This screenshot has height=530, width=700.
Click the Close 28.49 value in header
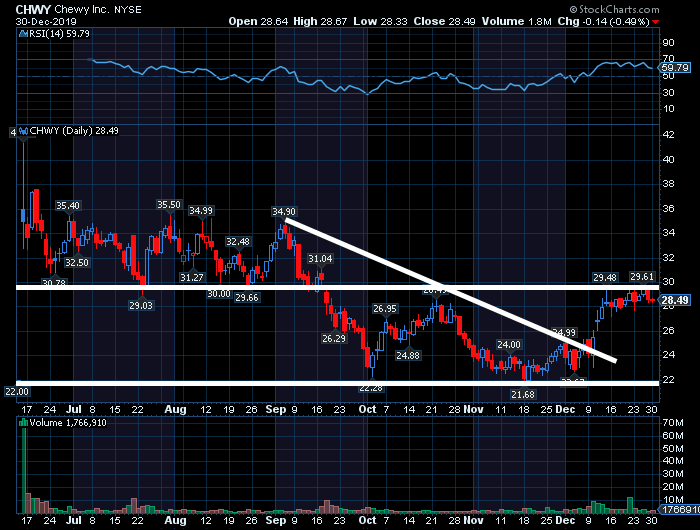coord(444,21)
